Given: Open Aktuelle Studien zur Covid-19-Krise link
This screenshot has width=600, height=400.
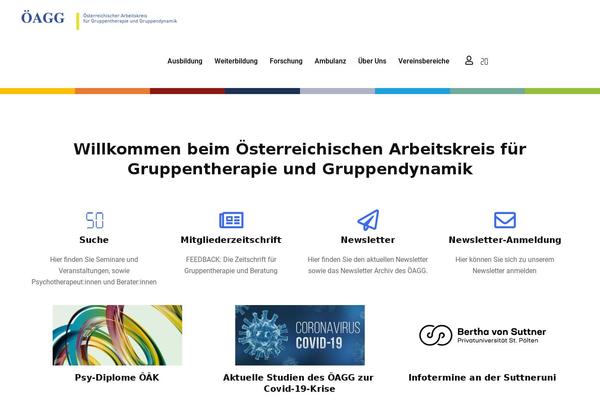Looking at the screenshot, I should click(298, 383).
